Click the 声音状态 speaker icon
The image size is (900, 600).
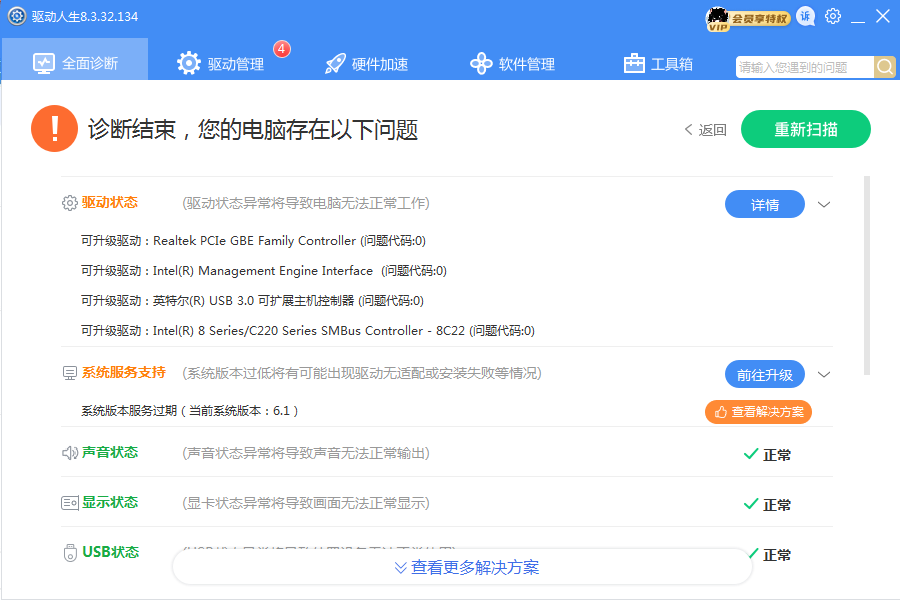(x=69, y=453)
